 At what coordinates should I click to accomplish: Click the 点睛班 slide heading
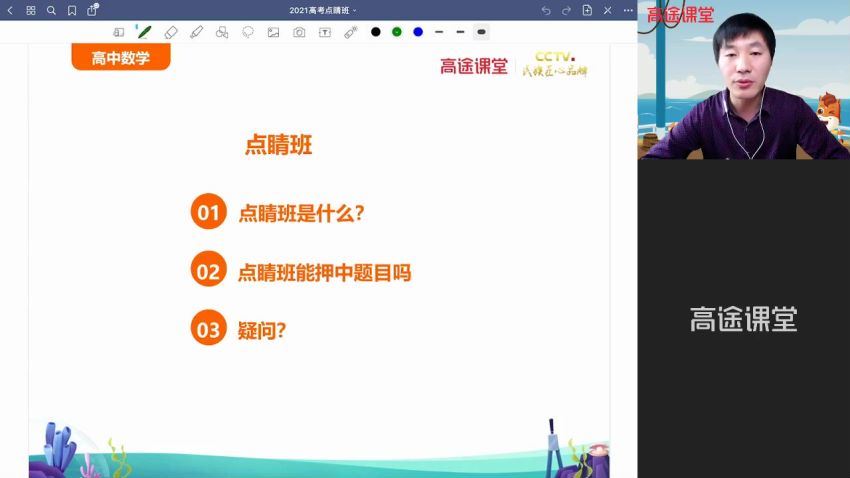tap(279, 145)
